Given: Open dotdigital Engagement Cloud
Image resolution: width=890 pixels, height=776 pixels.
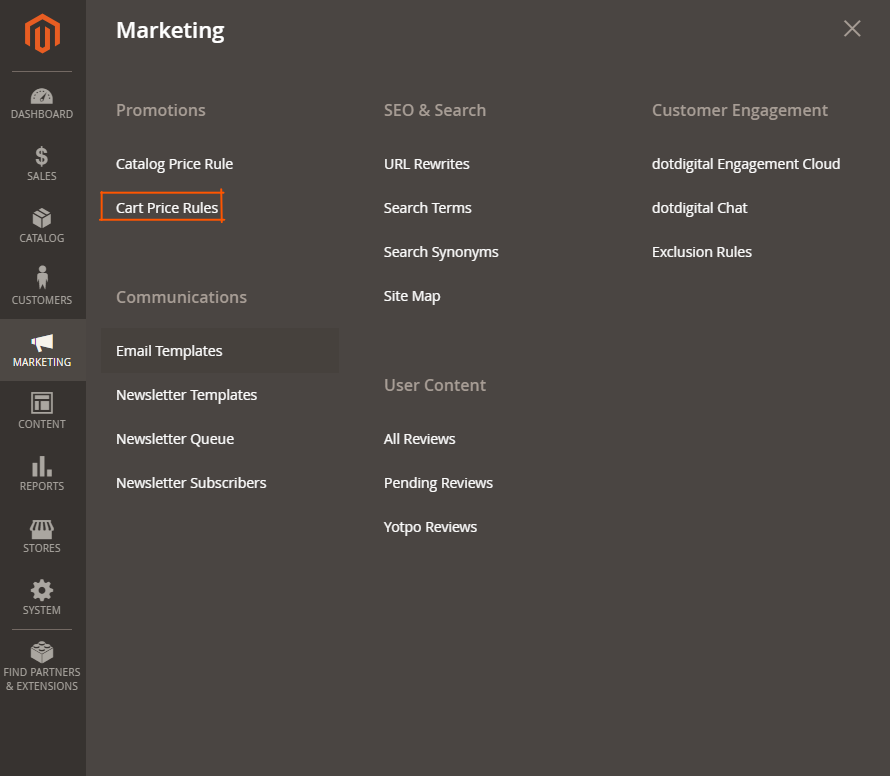Looking at the screenshot, I should (746, 164).
